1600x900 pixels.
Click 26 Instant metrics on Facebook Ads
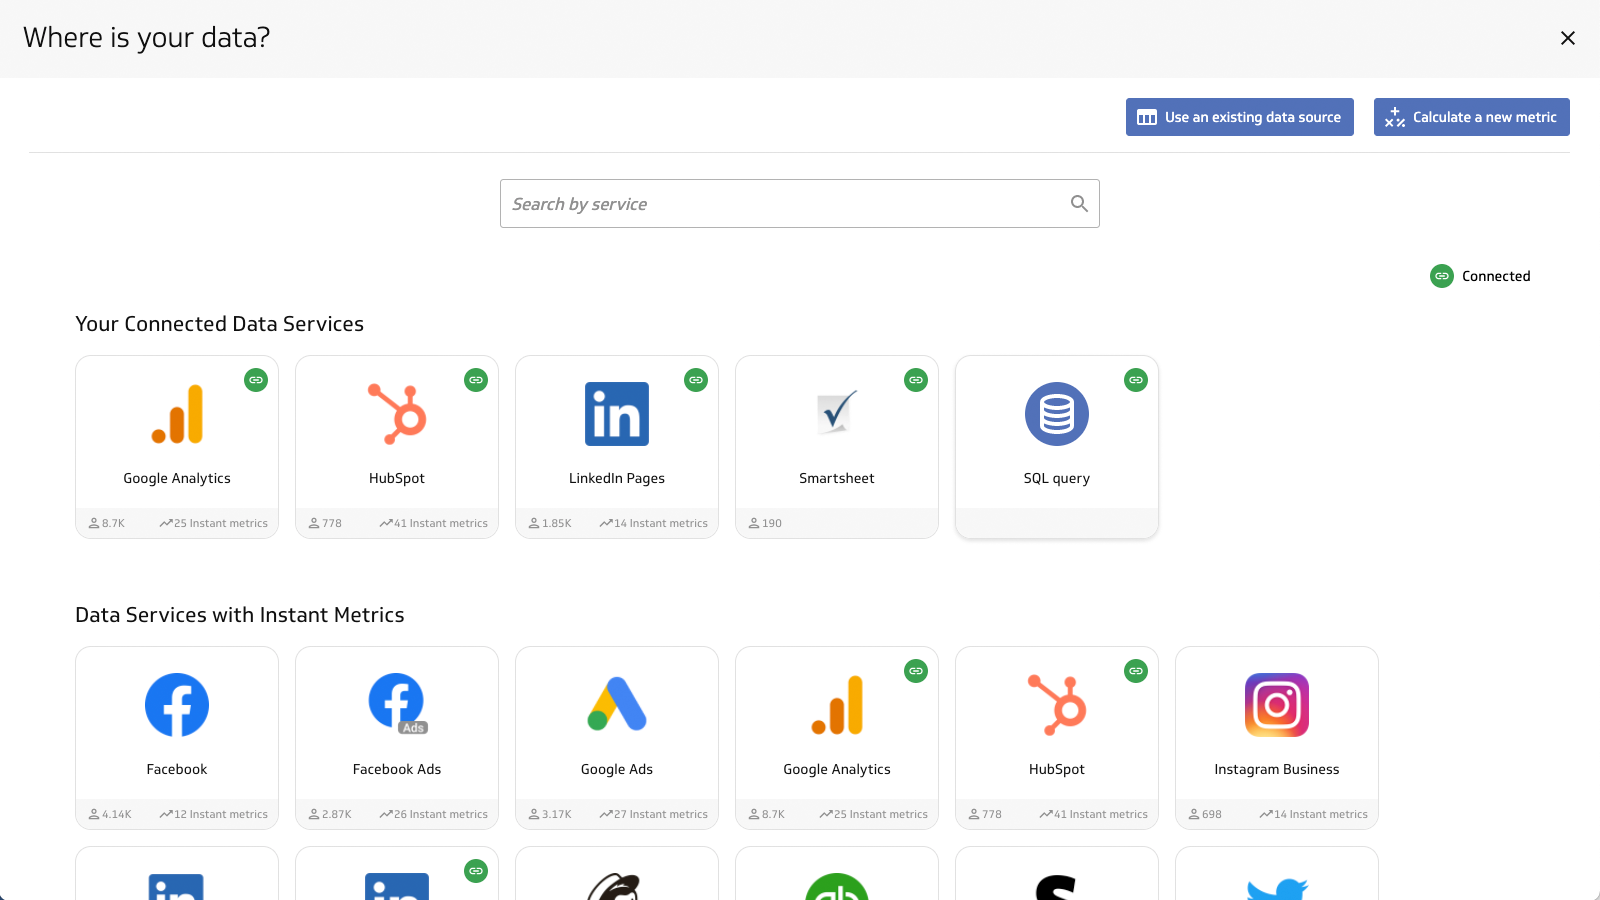(434, 814)
